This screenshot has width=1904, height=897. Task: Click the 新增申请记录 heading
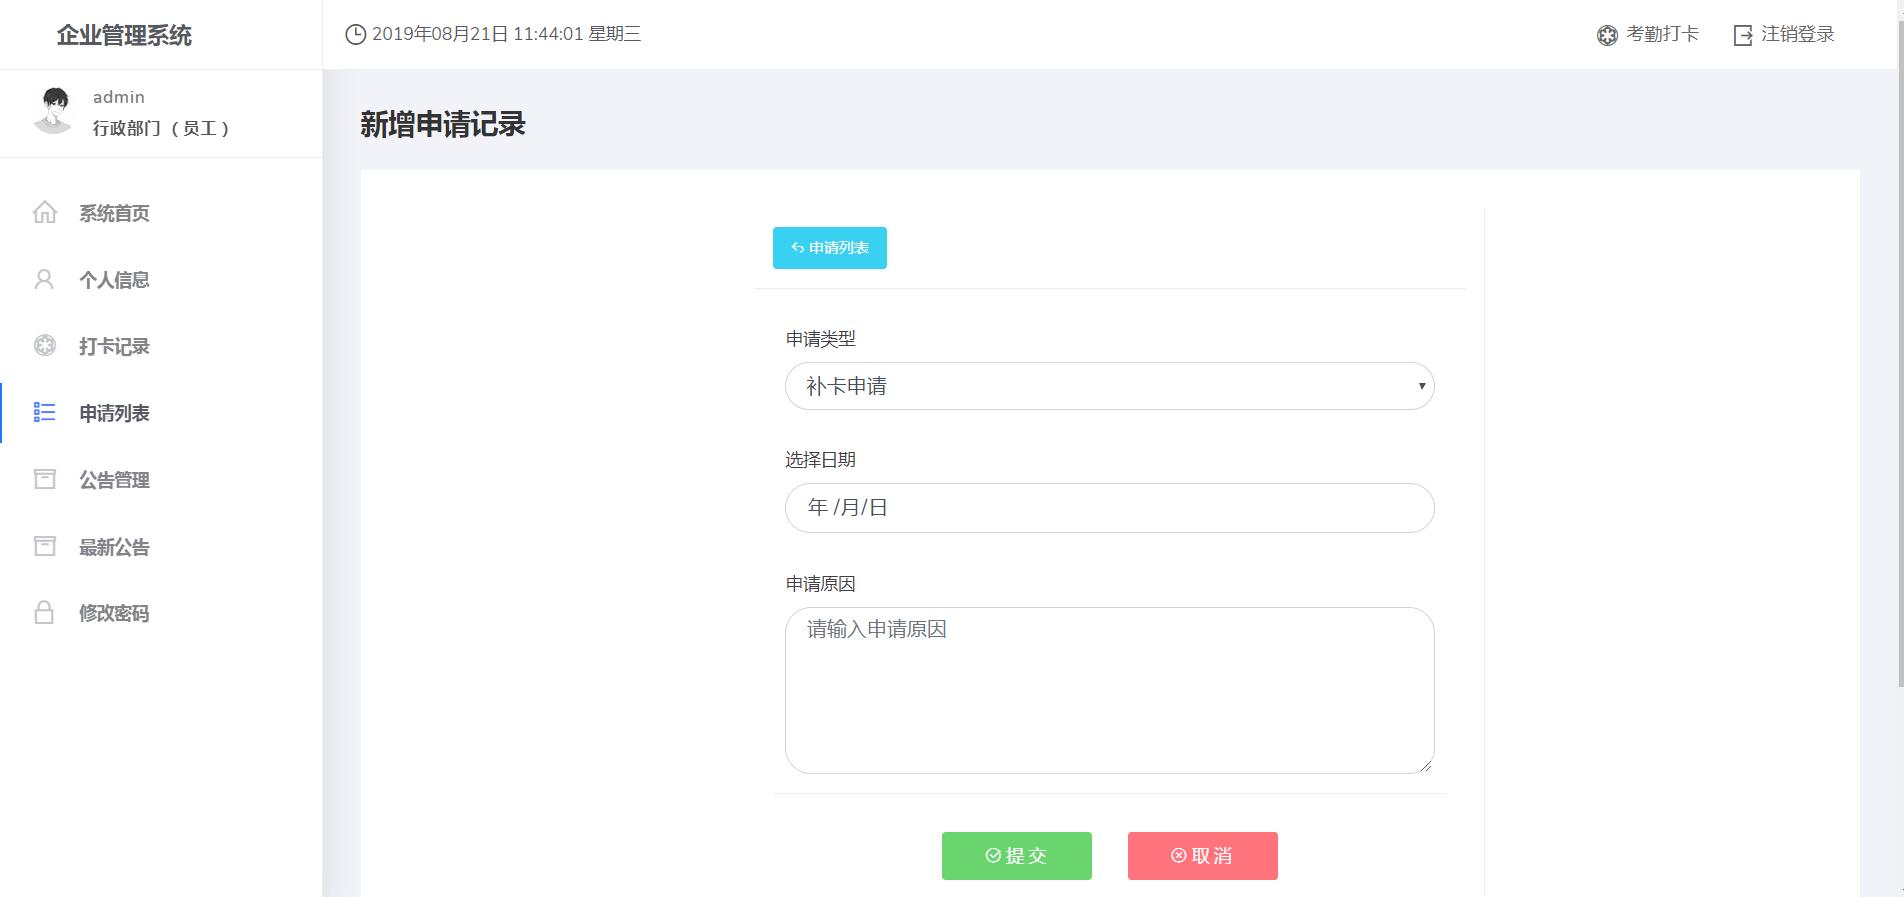tap(443, 124)
